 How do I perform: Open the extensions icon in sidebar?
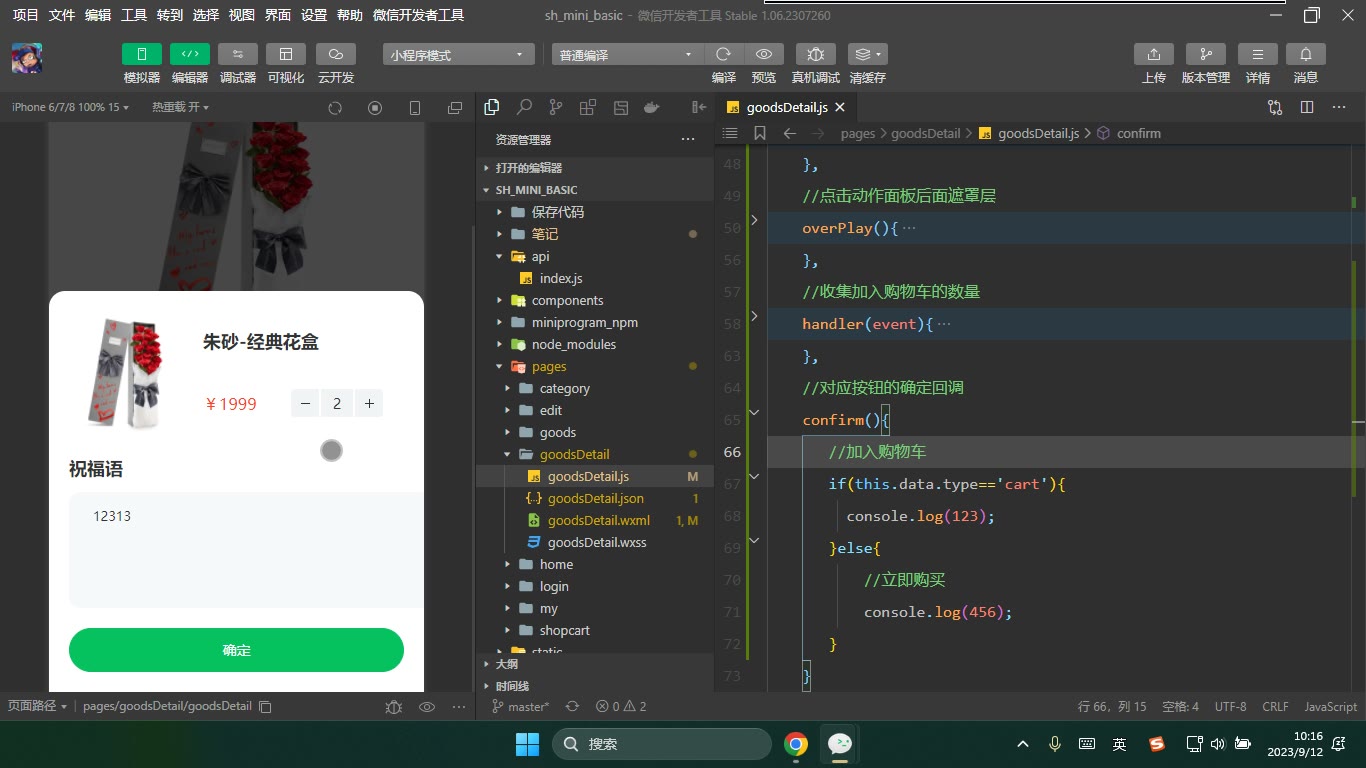[x=588, y=107]
